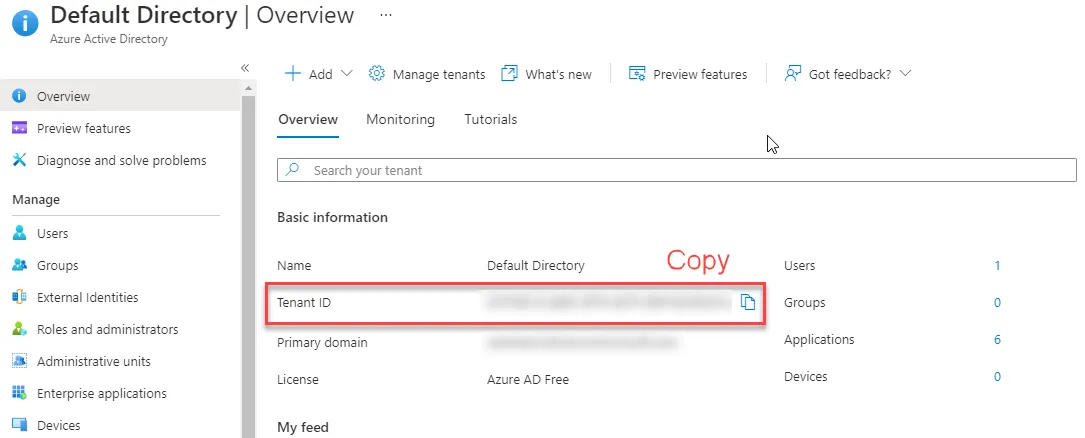Click the Applications label in statistics
Viewport: 1085px width, 438px height.
coord(819,340)
